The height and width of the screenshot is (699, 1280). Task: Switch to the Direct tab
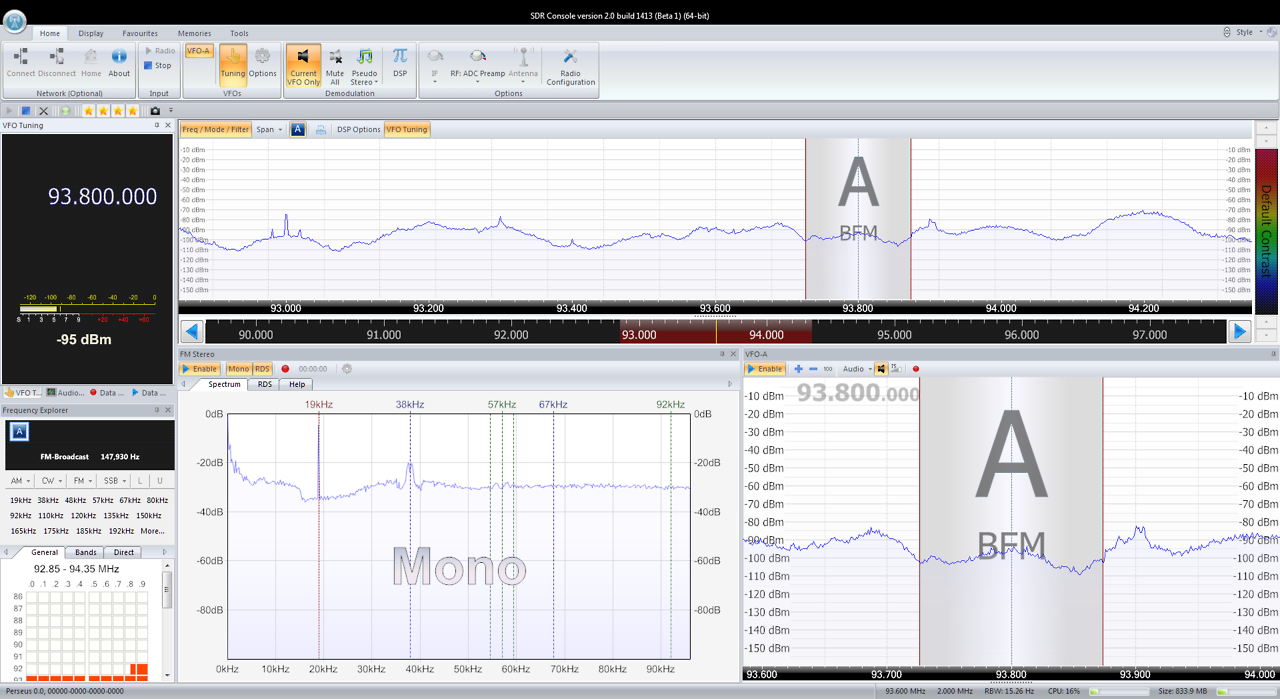click(x=124, y=552)
